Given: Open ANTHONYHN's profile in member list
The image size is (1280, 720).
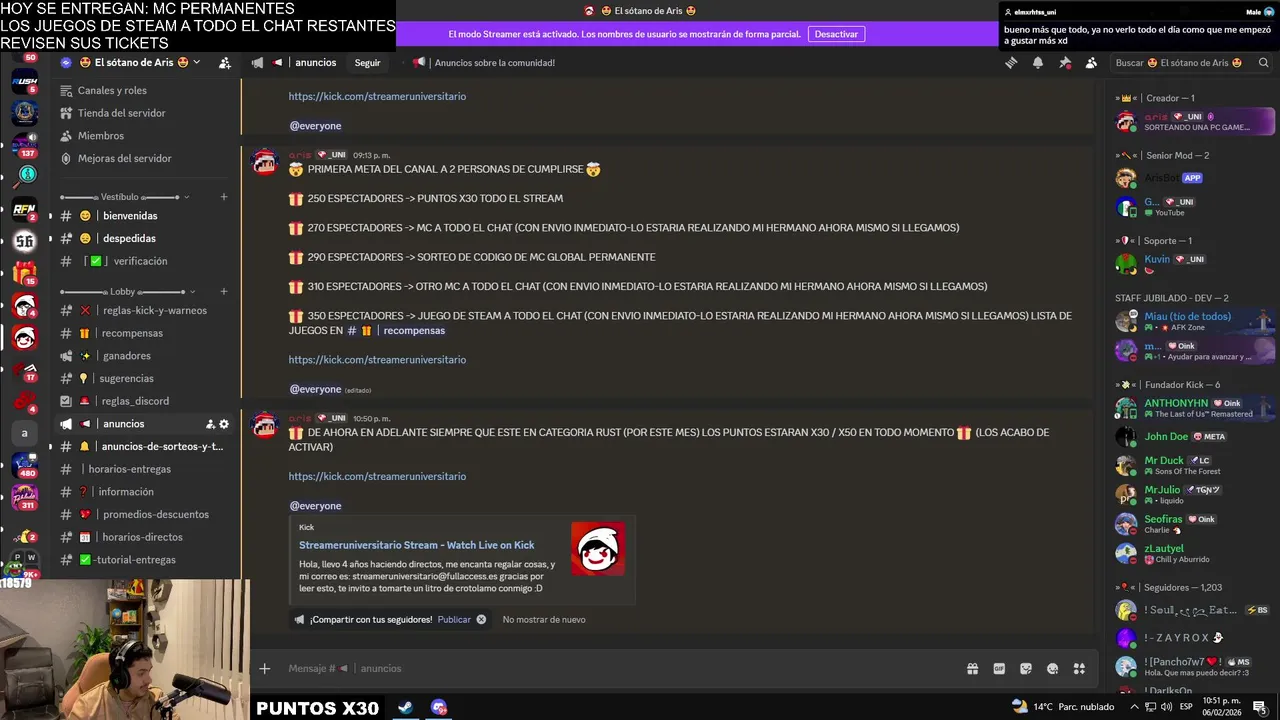Looking at the screenshot, I should click(x=1194, y=408).
